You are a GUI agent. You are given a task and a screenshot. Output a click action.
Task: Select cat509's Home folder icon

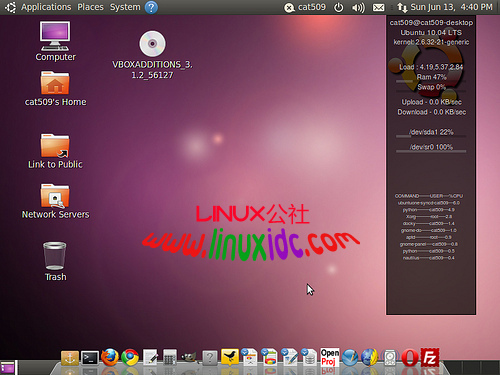(55, 89)
